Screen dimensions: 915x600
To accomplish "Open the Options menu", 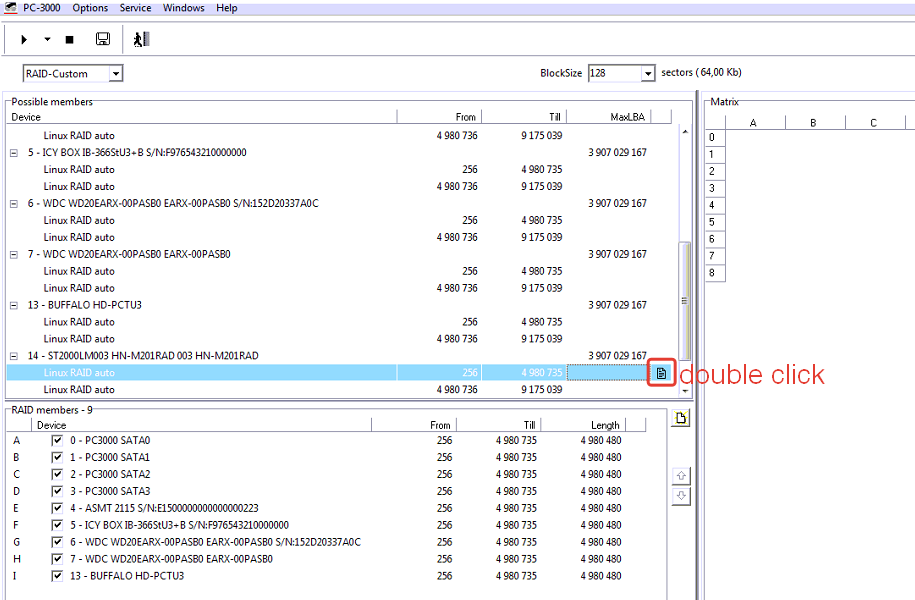I will coord(90,8).
